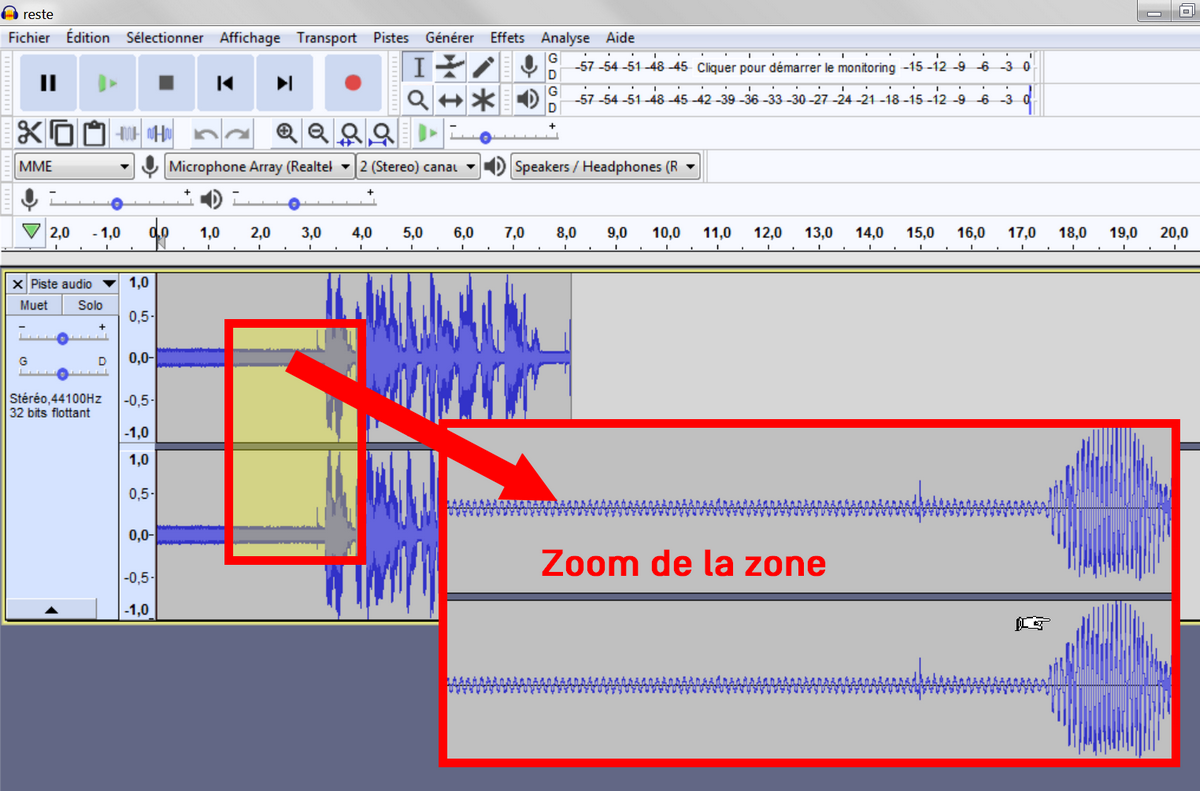1200x791 pixels.
Task: Select the Zoom tool (magnifier)
Action: tap(417, 99)
